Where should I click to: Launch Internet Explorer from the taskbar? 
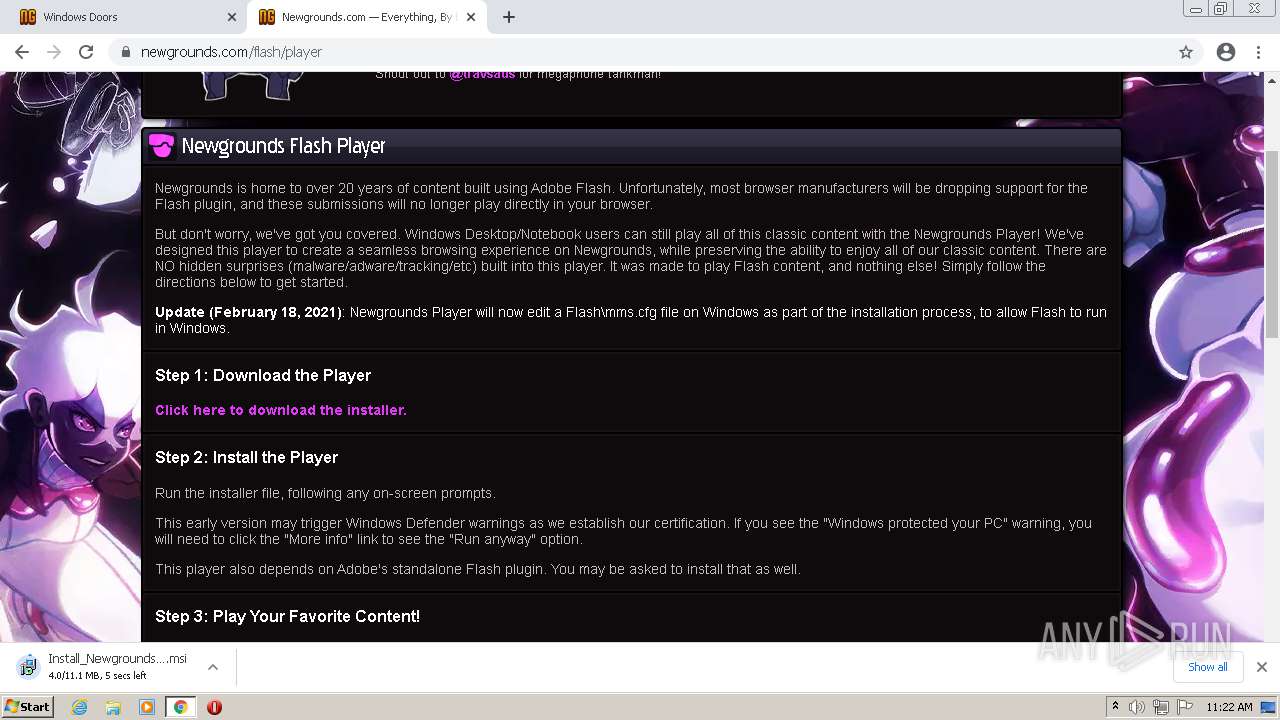80,707
